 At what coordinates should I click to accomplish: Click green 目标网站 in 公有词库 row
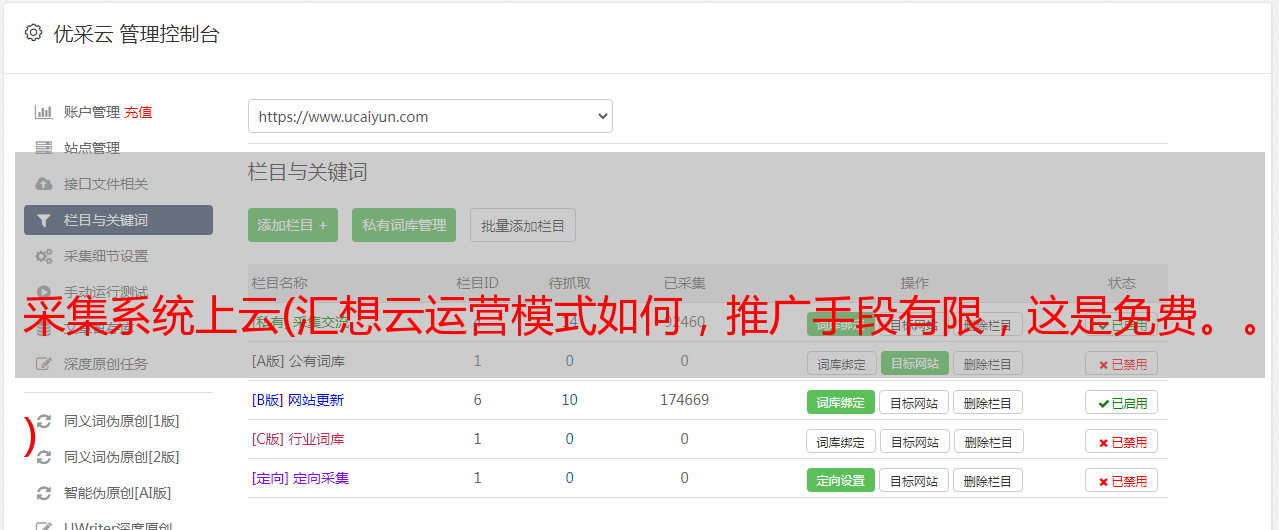pos(914,363)
